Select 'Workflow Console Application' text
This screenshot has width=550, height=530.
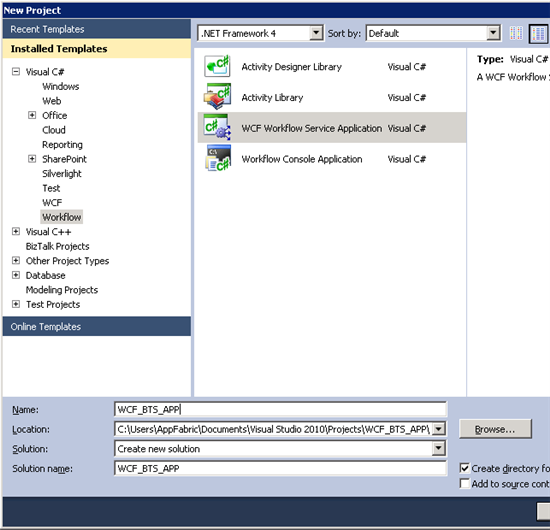pyautogui.click(x=302, y=159)
